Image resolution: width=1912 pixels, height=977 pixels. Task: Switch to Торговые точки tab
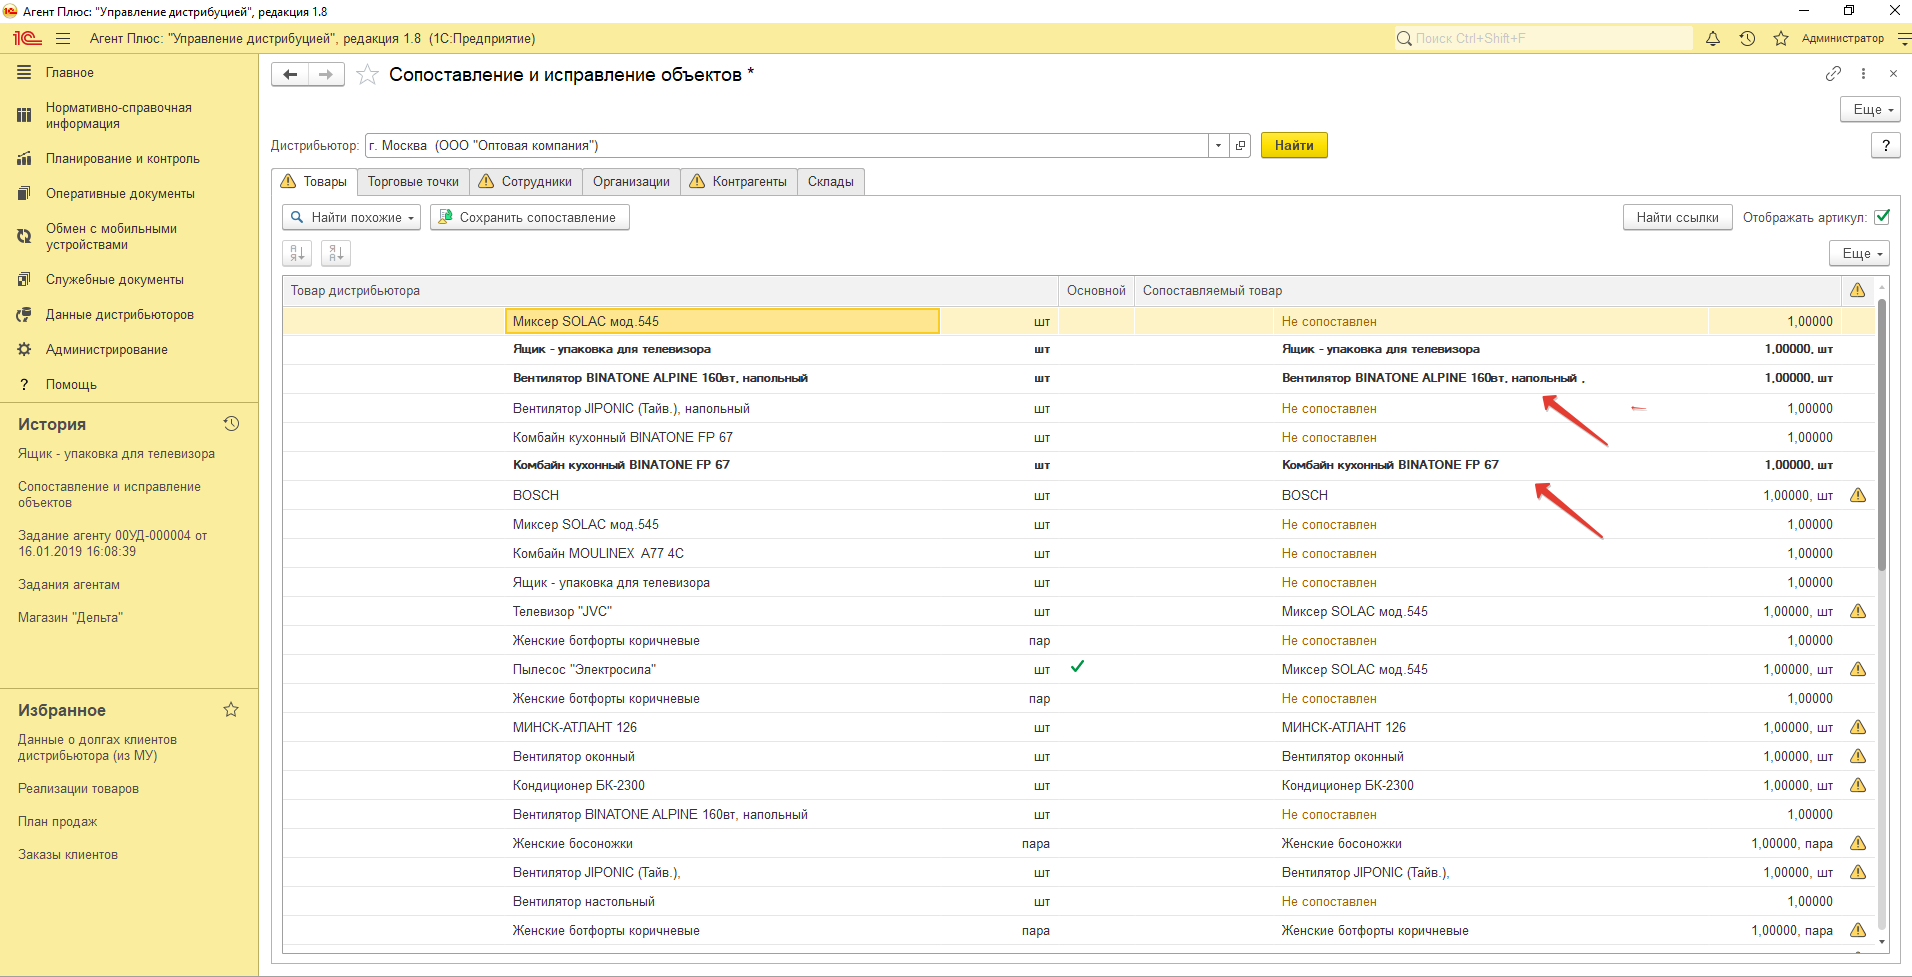click(413, 181)
